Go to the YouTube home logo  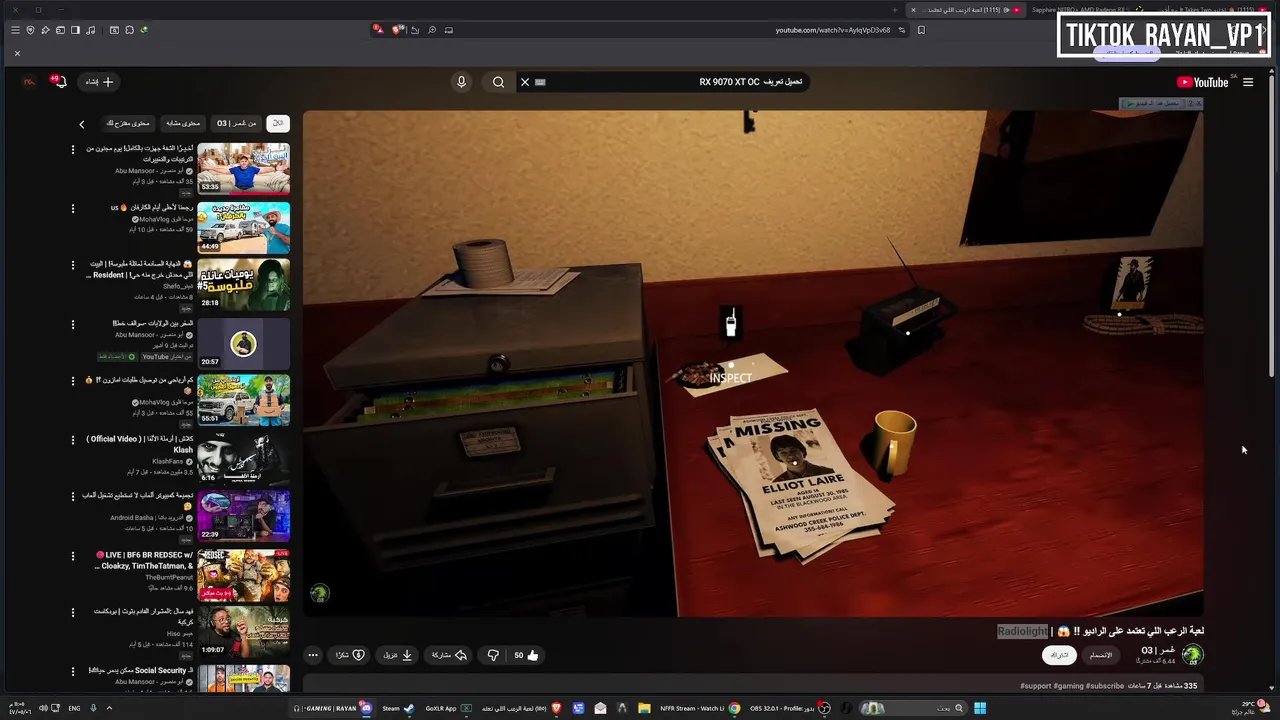[x=1203, y=82]
